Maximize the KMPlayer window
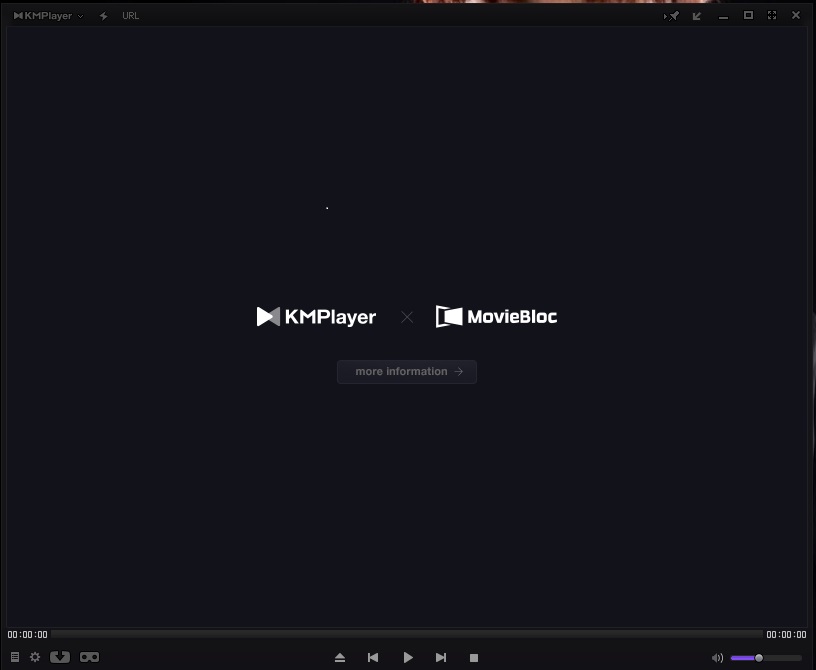This screenshot has width=816, height=670. click(748, 15)
